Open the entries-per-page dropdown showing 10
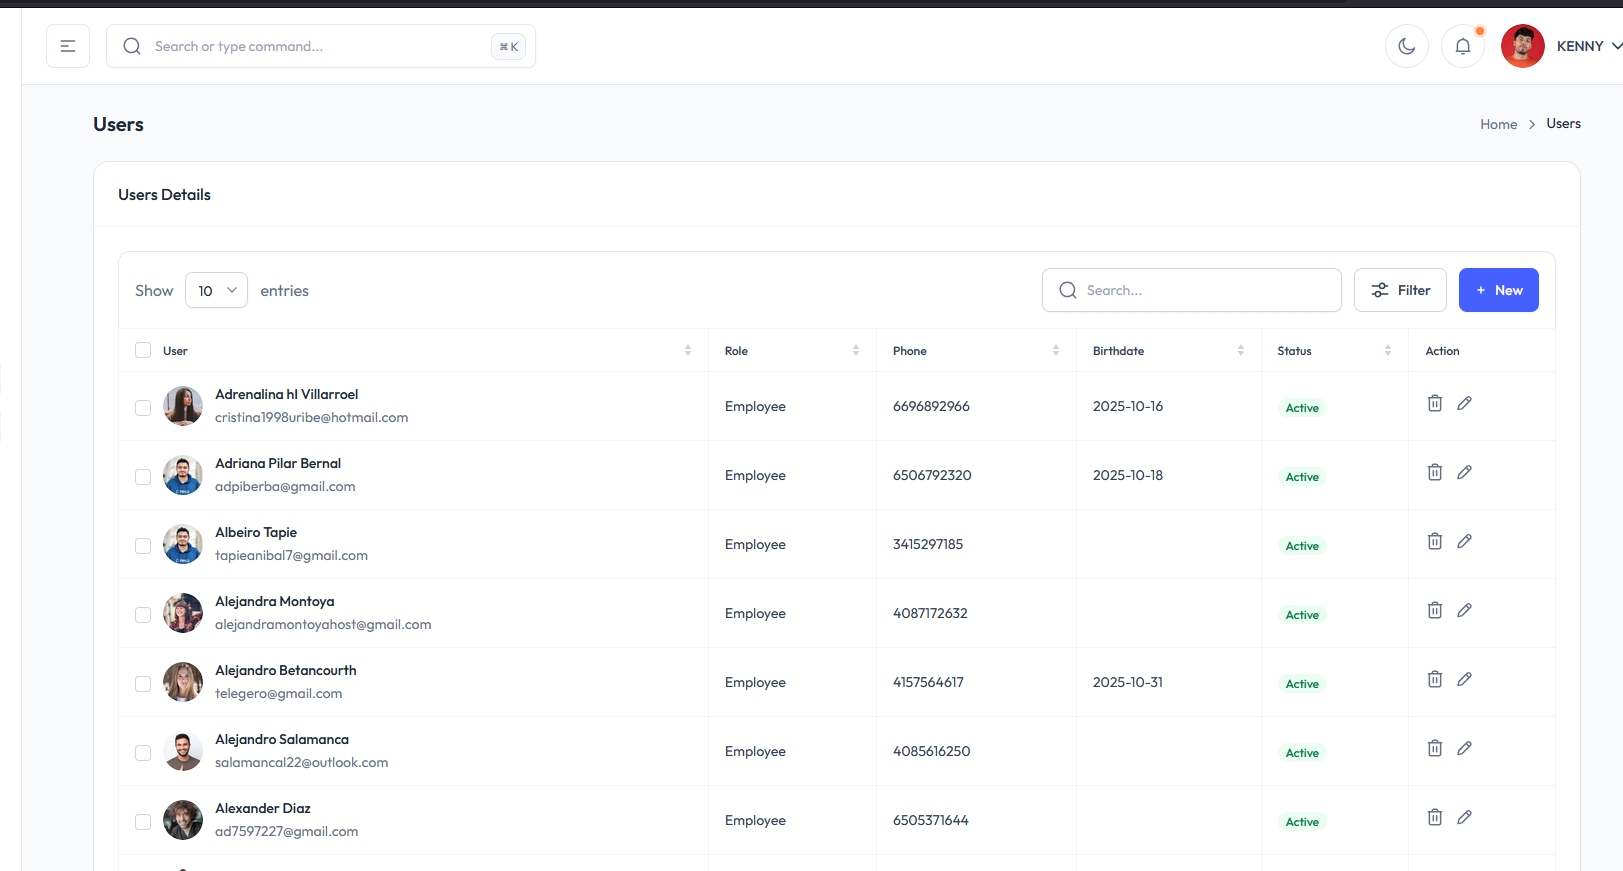 (216, 290)
